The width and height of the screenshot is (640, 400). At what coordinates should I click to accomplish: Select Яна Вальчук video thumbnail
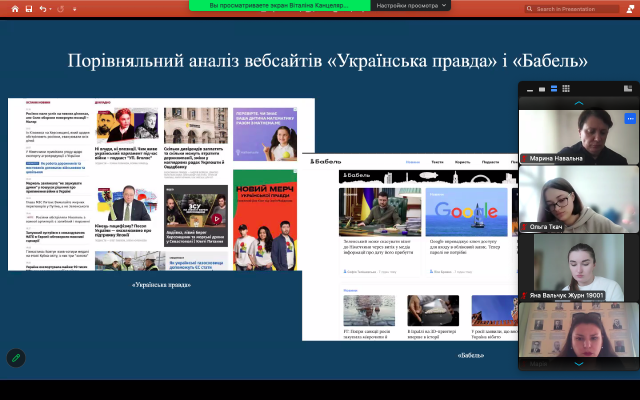(x=571, y=268)
